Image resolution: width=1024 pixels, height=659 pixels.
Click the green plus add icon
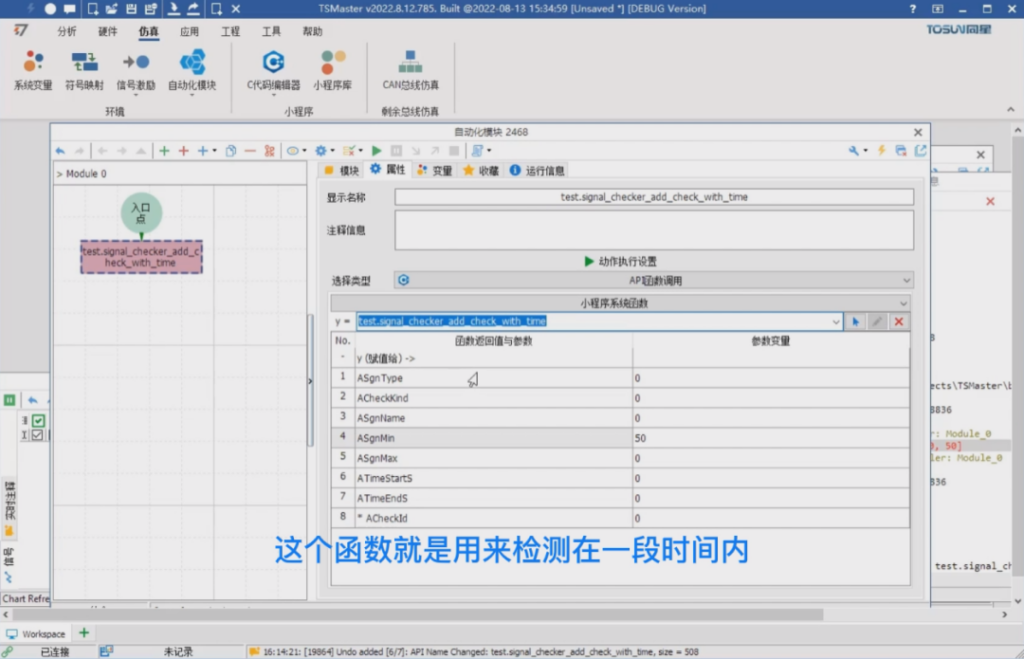click(164, 151)
